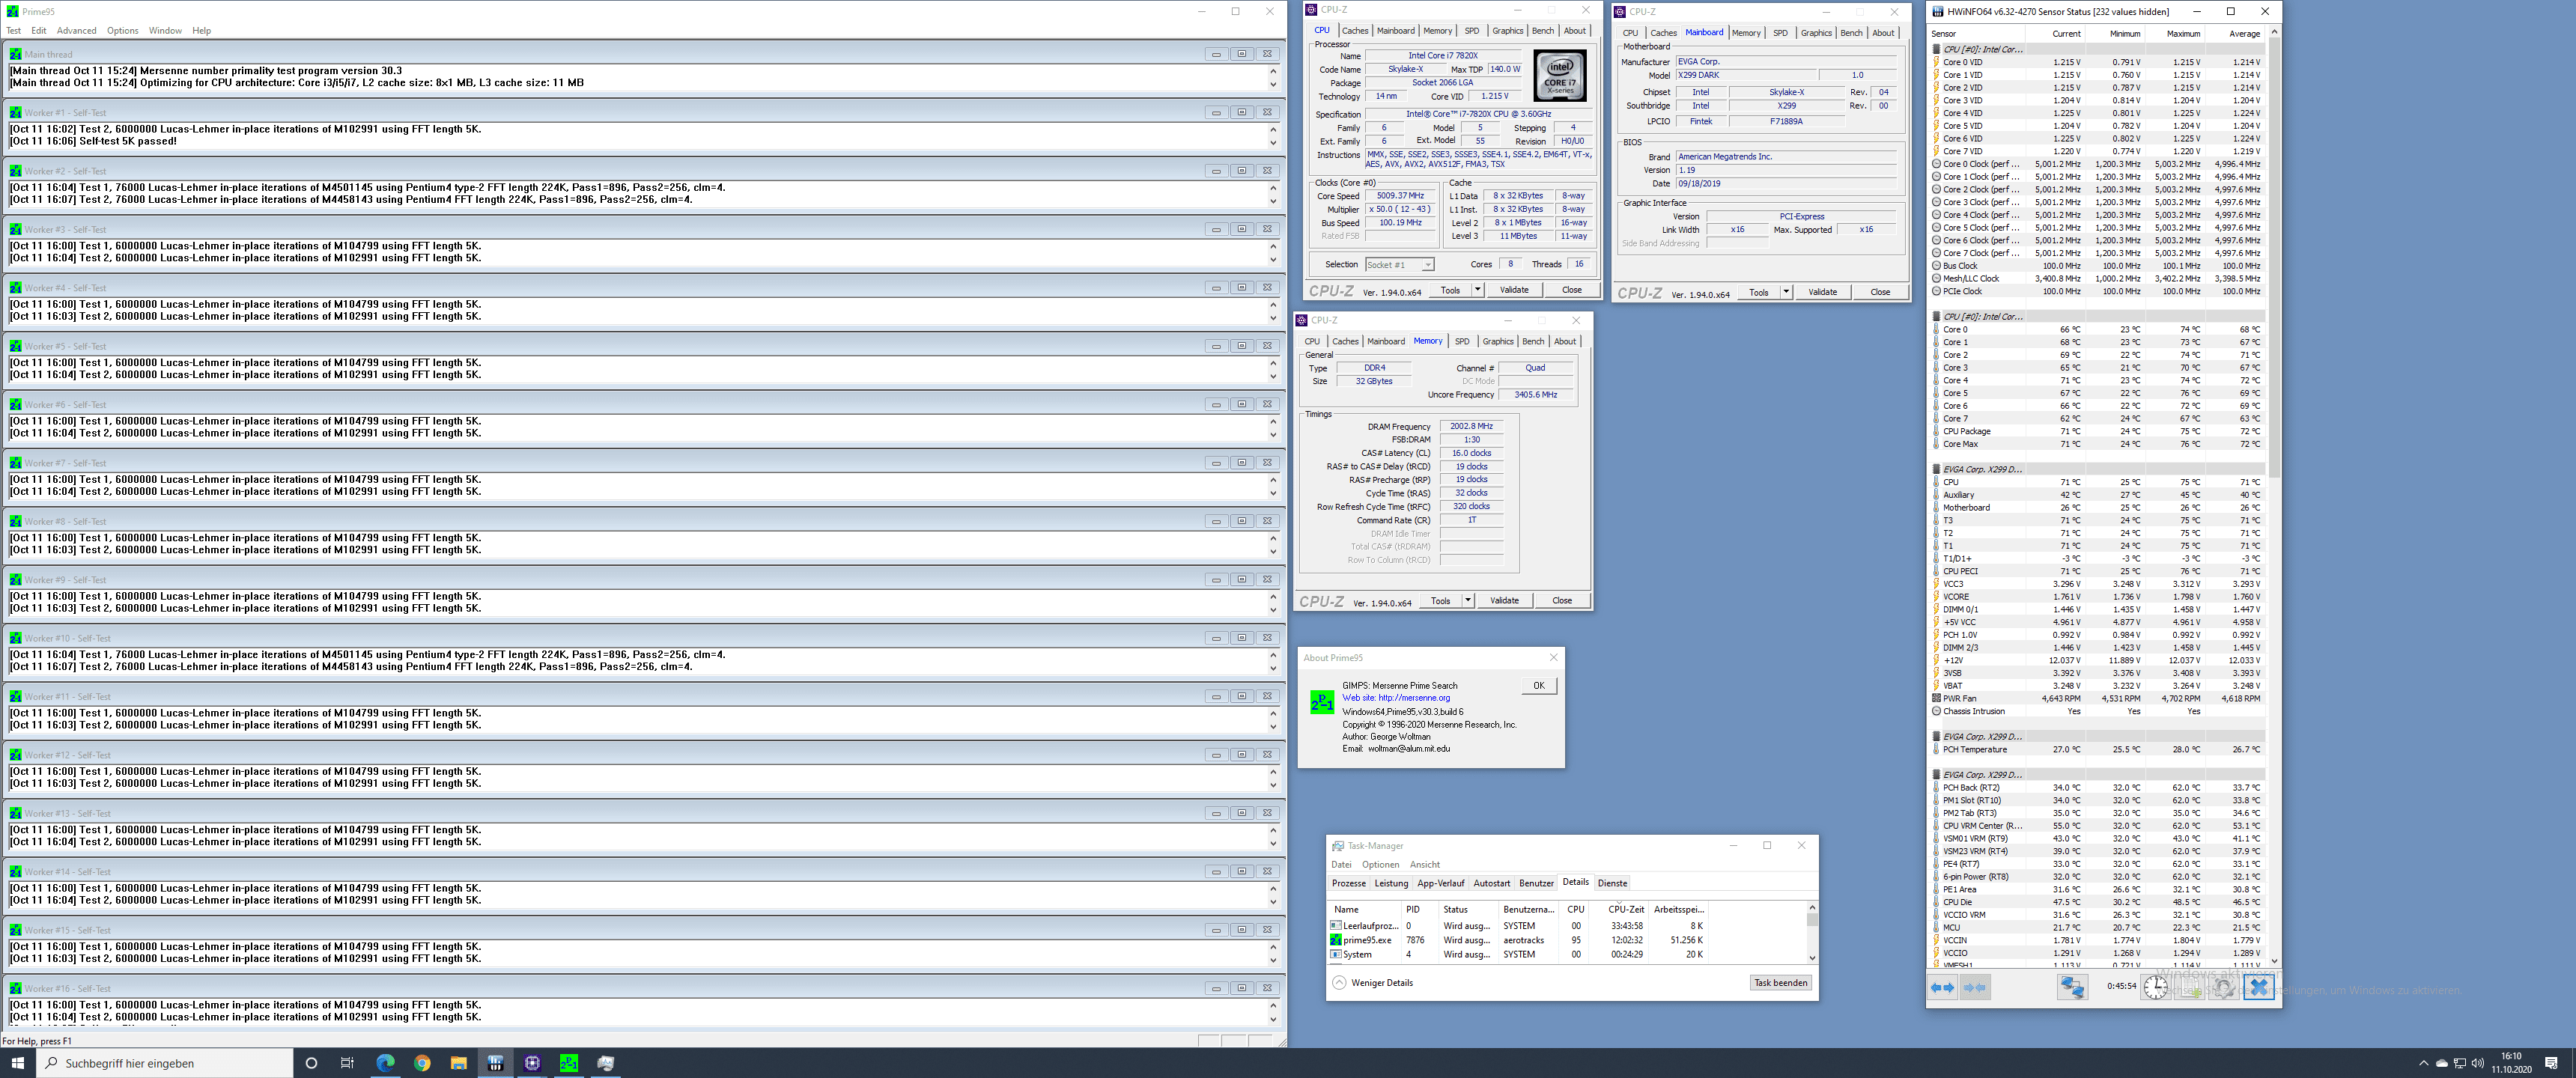Restore Worker #1 child window icon

1241,112
